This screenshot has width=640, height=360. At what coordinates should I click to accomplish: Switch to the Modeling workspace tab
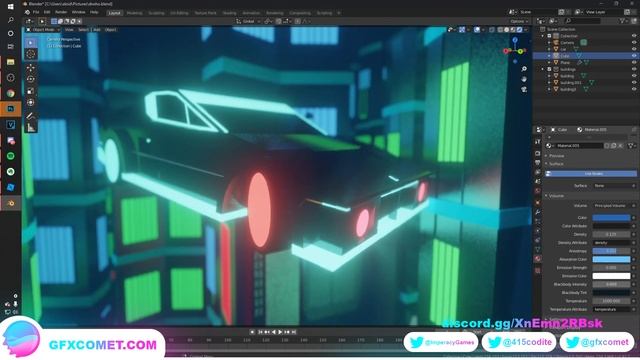134,13
